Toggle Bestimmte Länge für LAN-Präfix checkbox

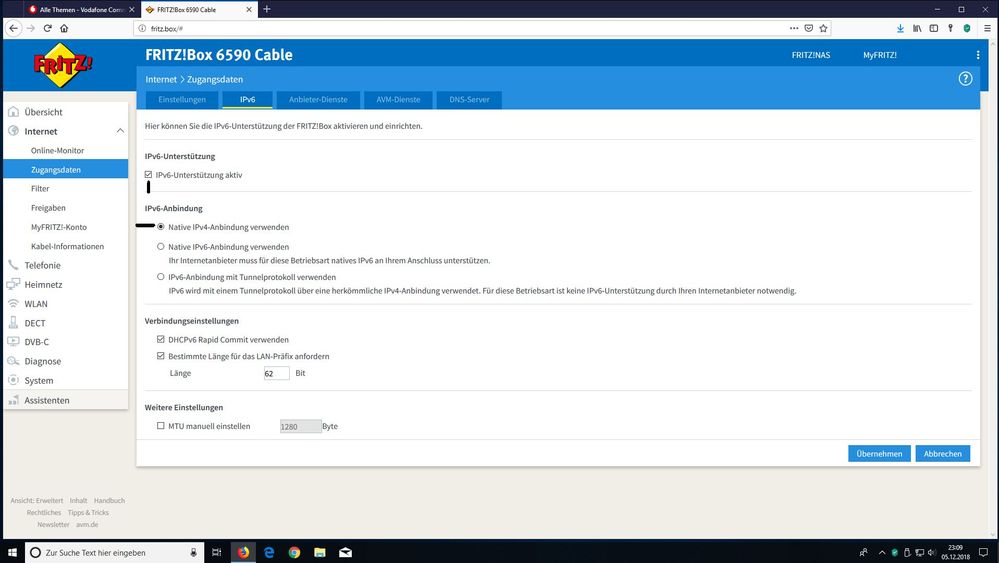coord(161,356)
